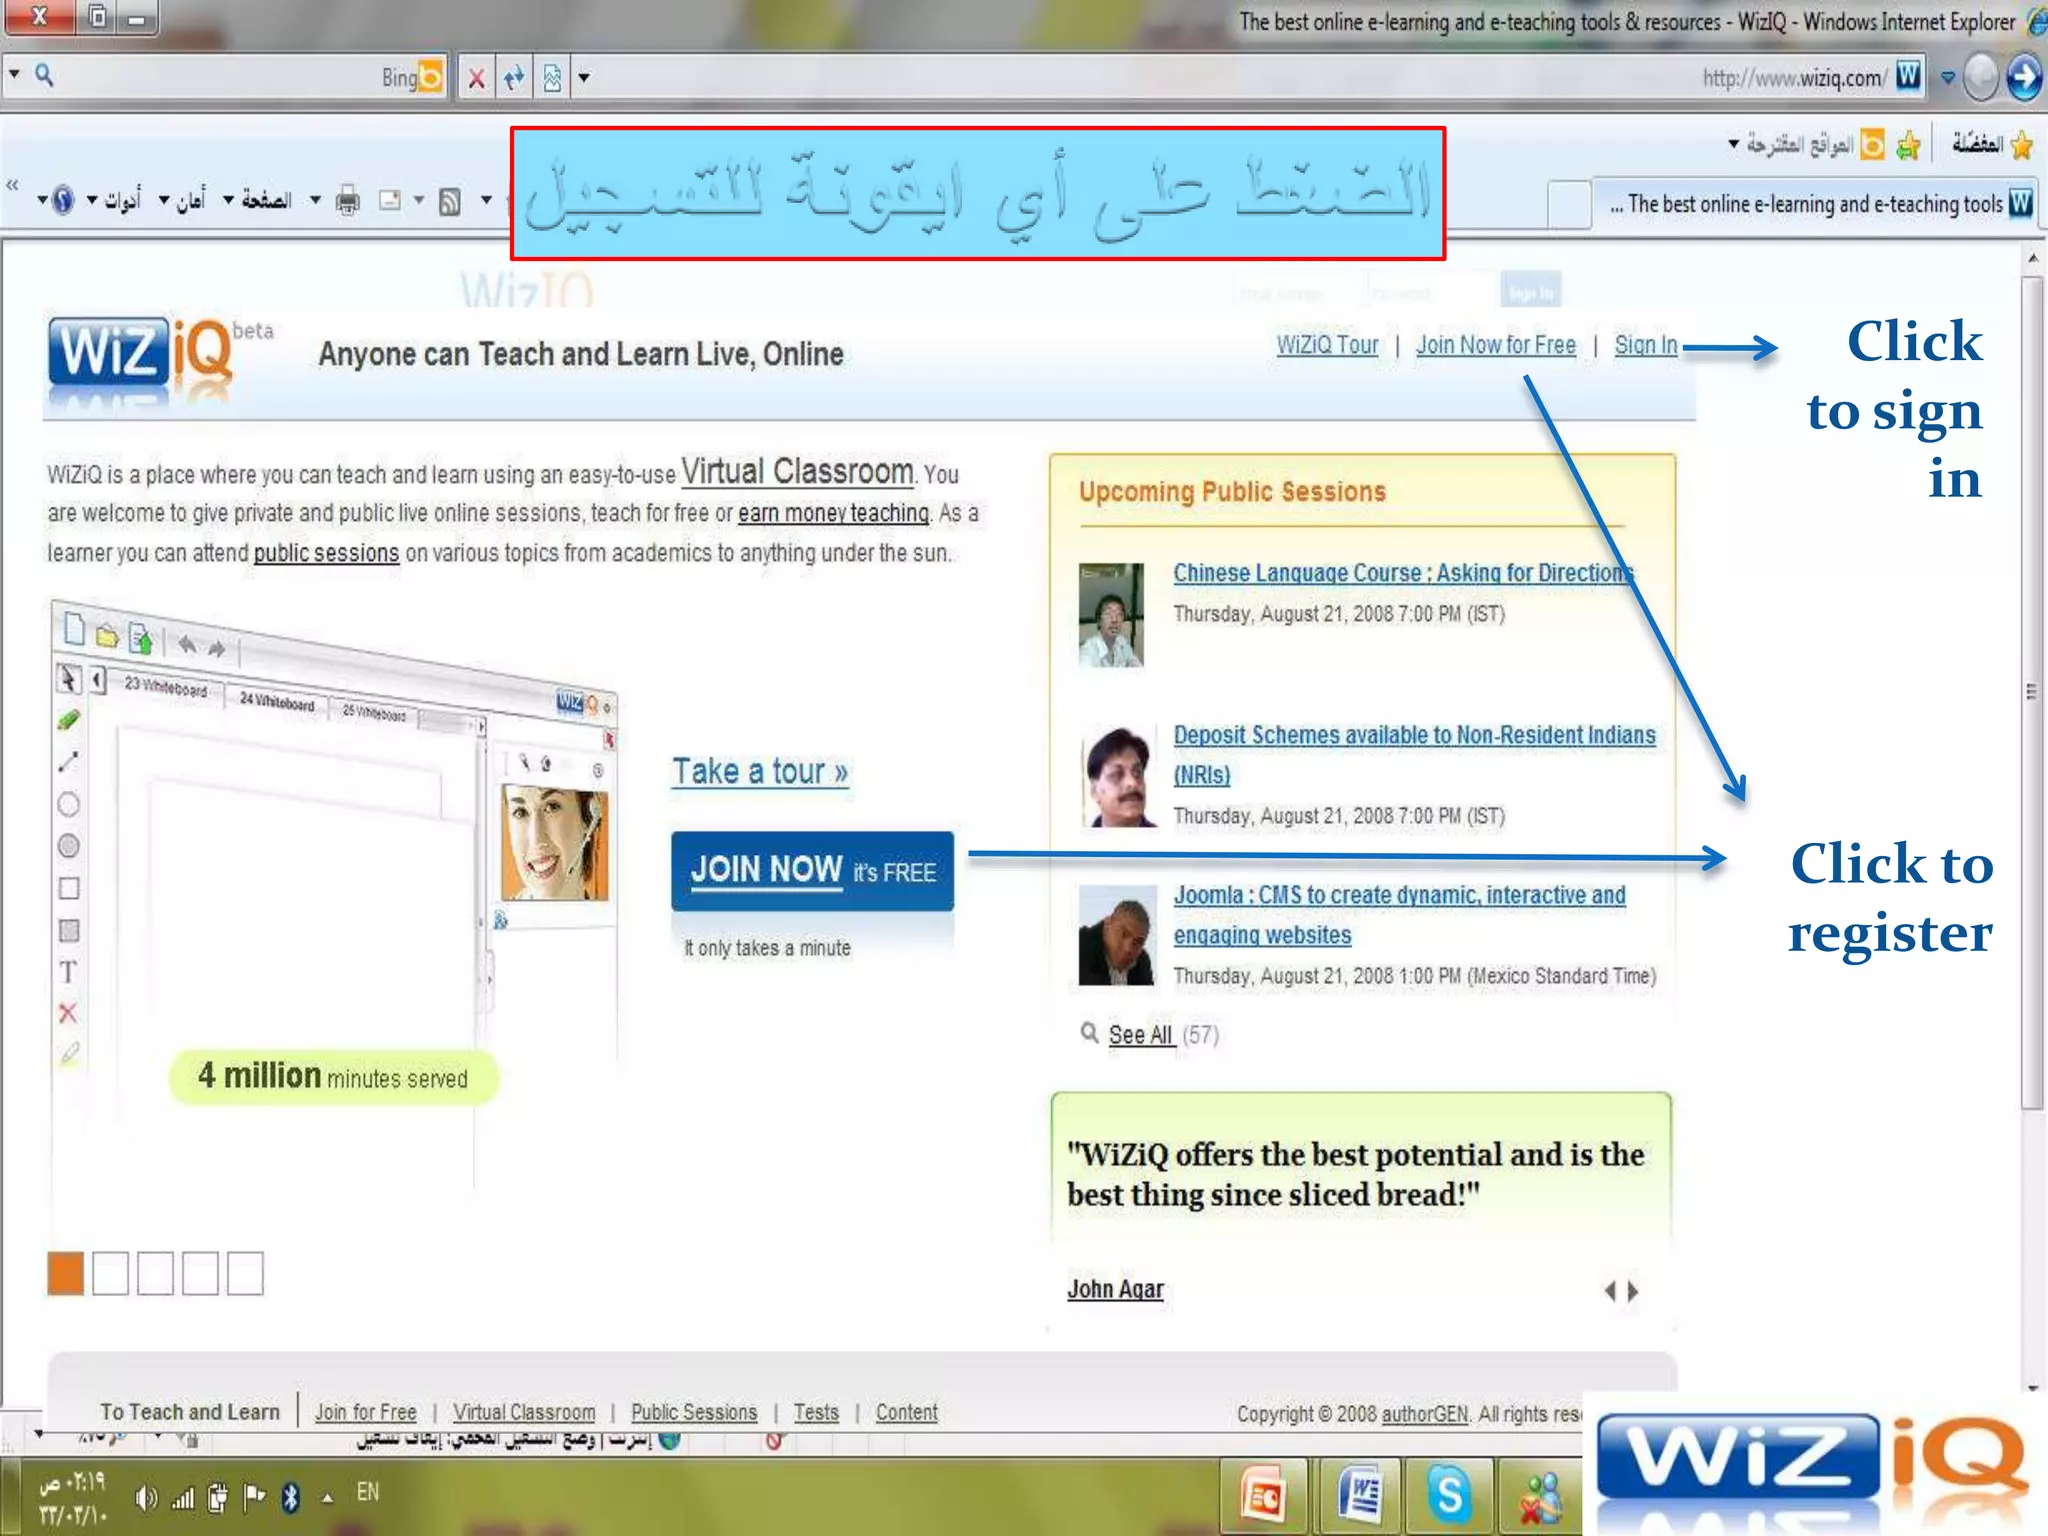The image size is (2048, 1536).
Task: Click the footer Virtual Classroom link
Action: pyautogui.click(x=524, y=1412)
